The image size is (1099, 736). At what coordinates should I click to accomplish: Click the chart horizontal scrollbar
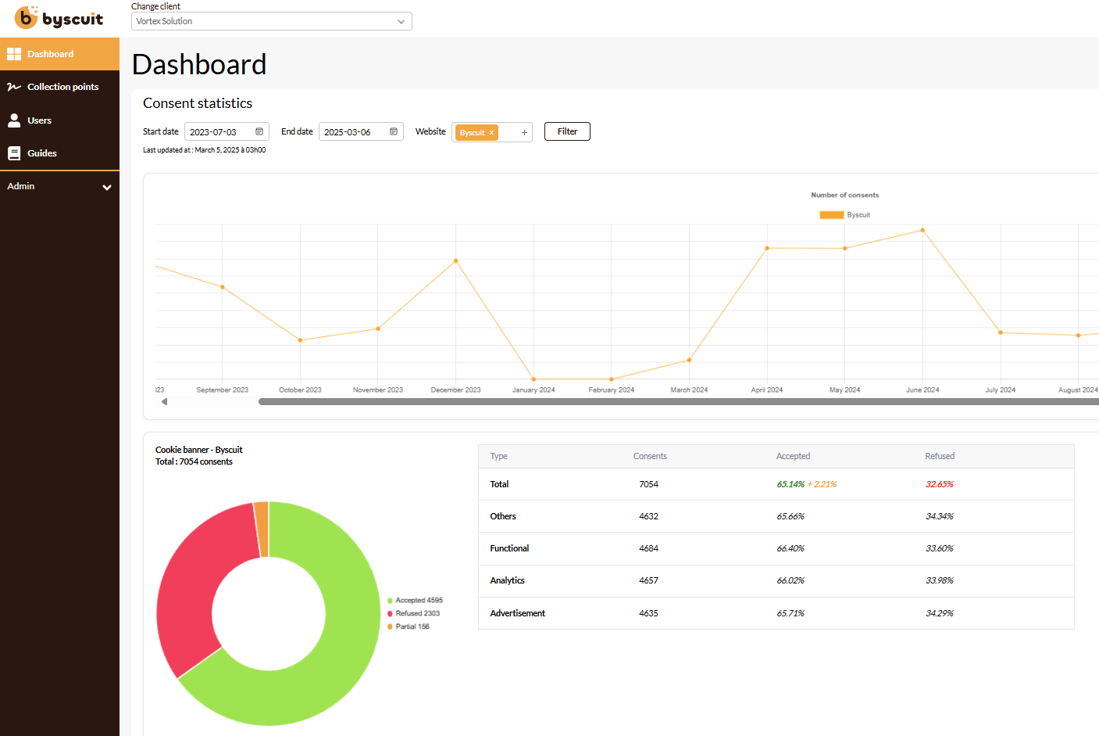pyautogui.click(x=678, y=402)
